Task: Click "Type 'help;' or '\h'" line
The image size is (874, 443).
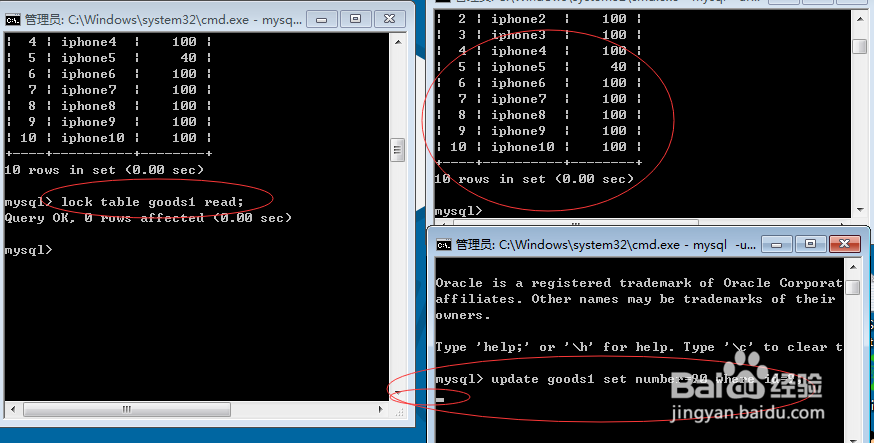Action: pyautogui.click(x=639, y=347)
